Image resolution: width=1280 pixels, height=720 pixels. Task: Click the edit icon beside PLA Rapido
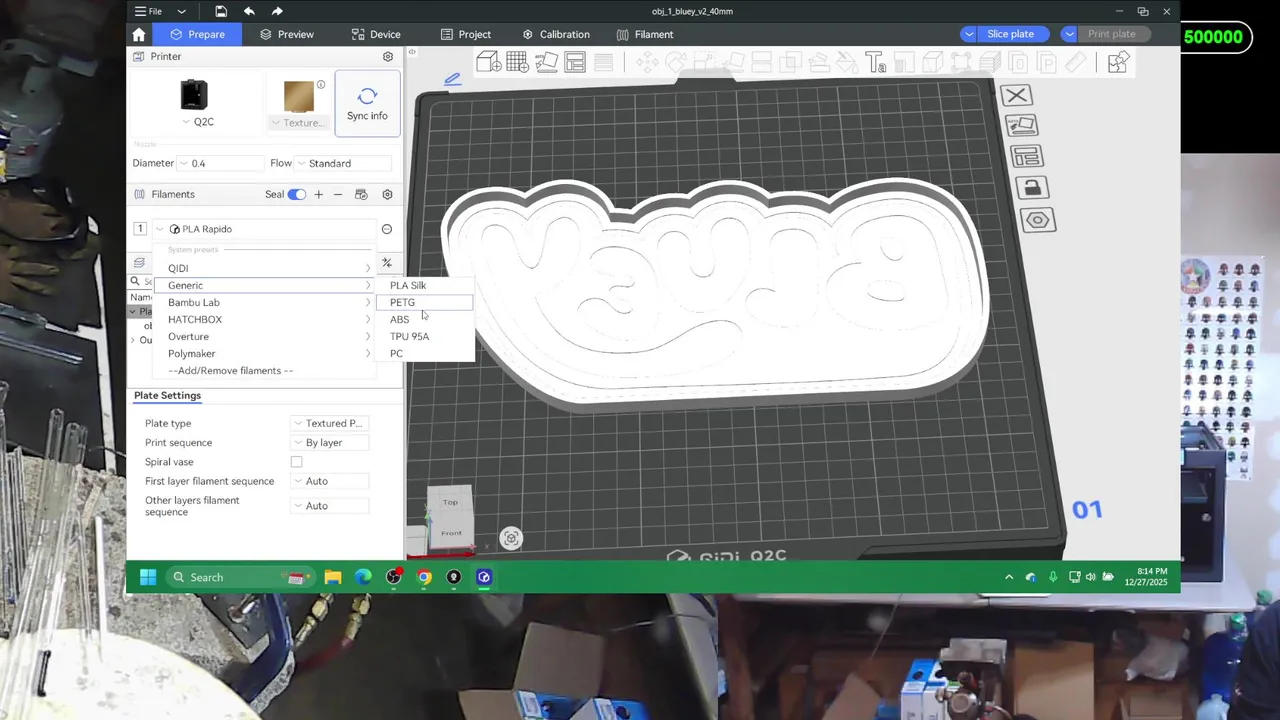point(387,229)
